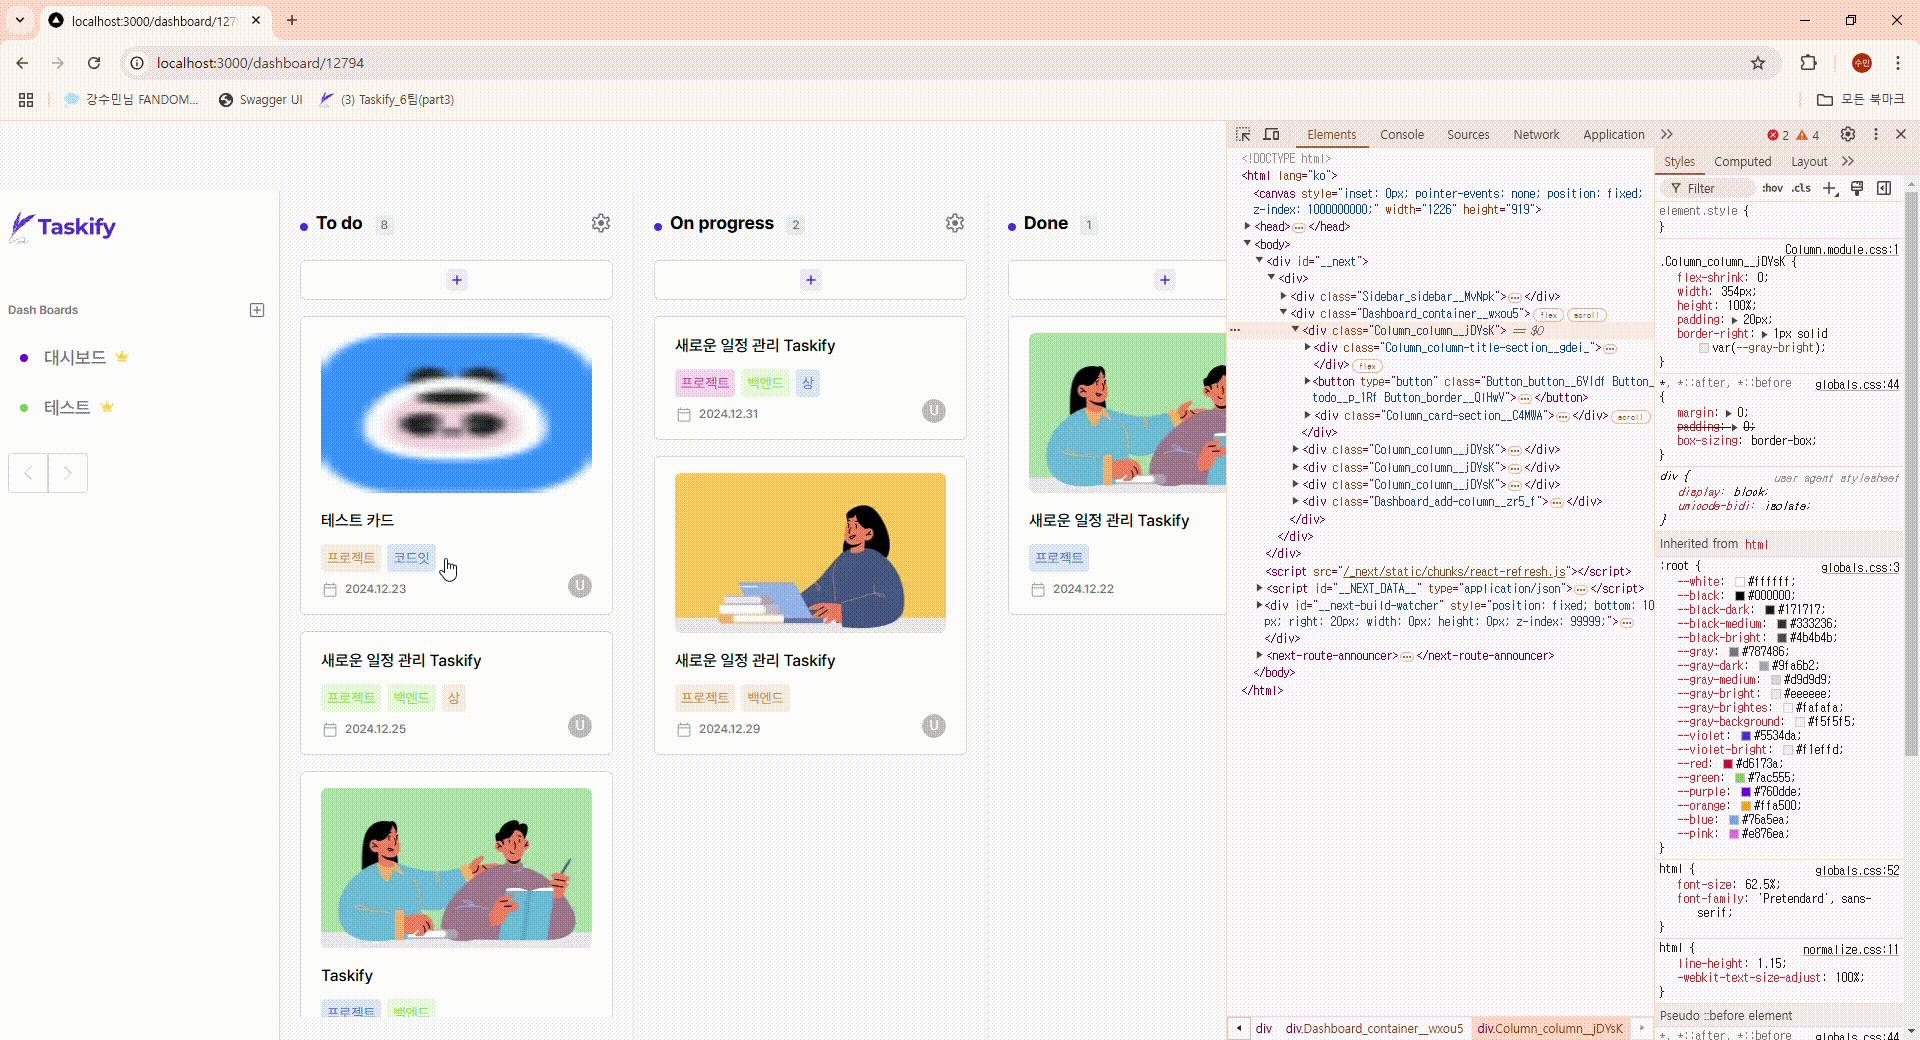The width and height of the screenshot is (1920, 1040).
Task: Add a card to On progress column
Action: click(x=811, y=280)
